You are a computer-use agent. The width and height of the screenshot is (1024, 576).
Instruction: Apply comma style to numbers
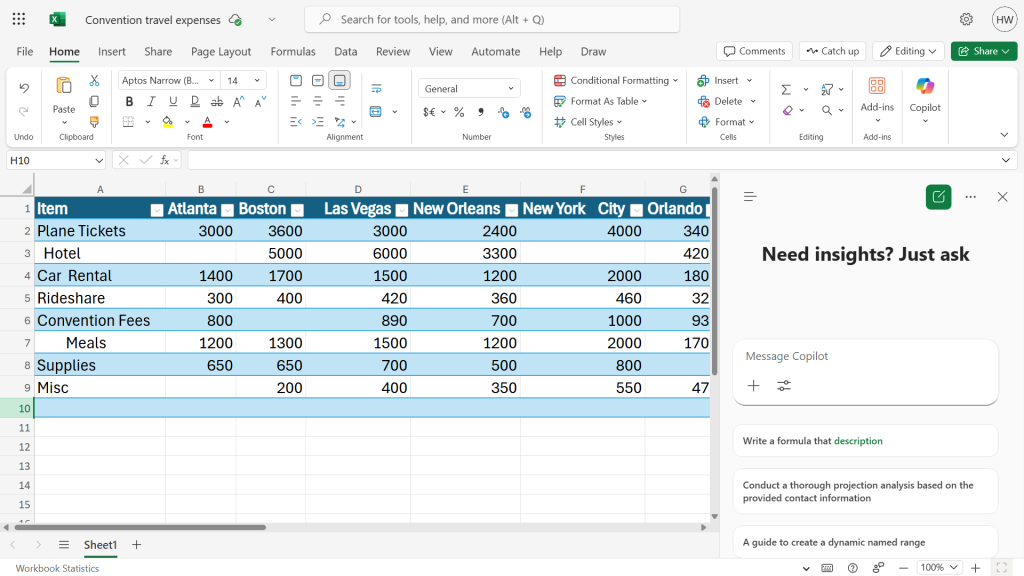coord(480,112)
